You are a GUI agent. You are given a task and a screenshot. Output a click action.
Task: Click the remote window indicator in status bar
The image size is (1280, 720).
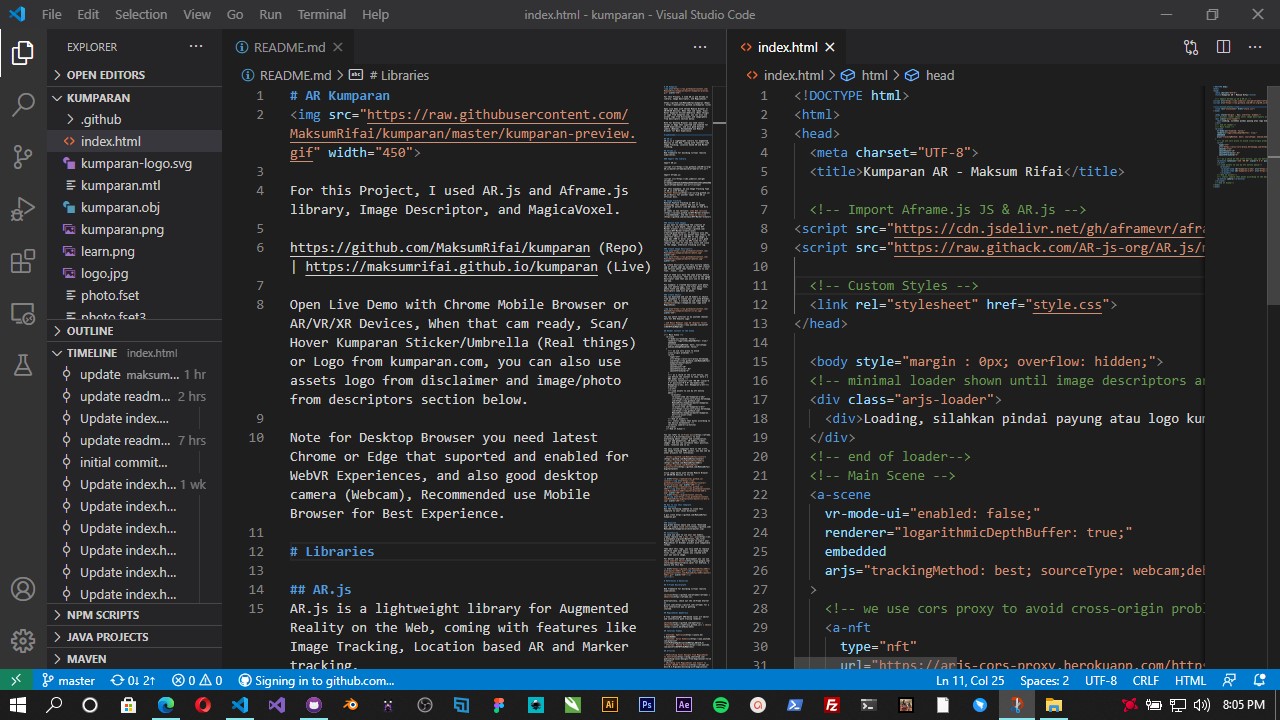click(15, 680)
